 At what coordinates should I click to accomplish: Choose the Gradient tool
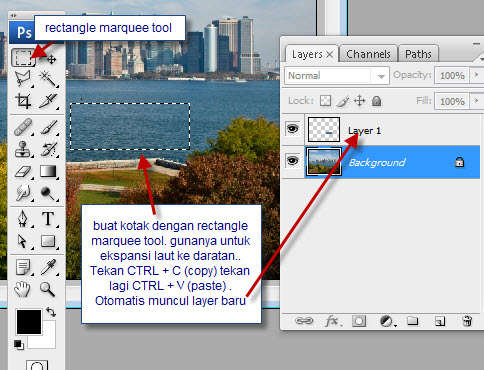[48, 171]
